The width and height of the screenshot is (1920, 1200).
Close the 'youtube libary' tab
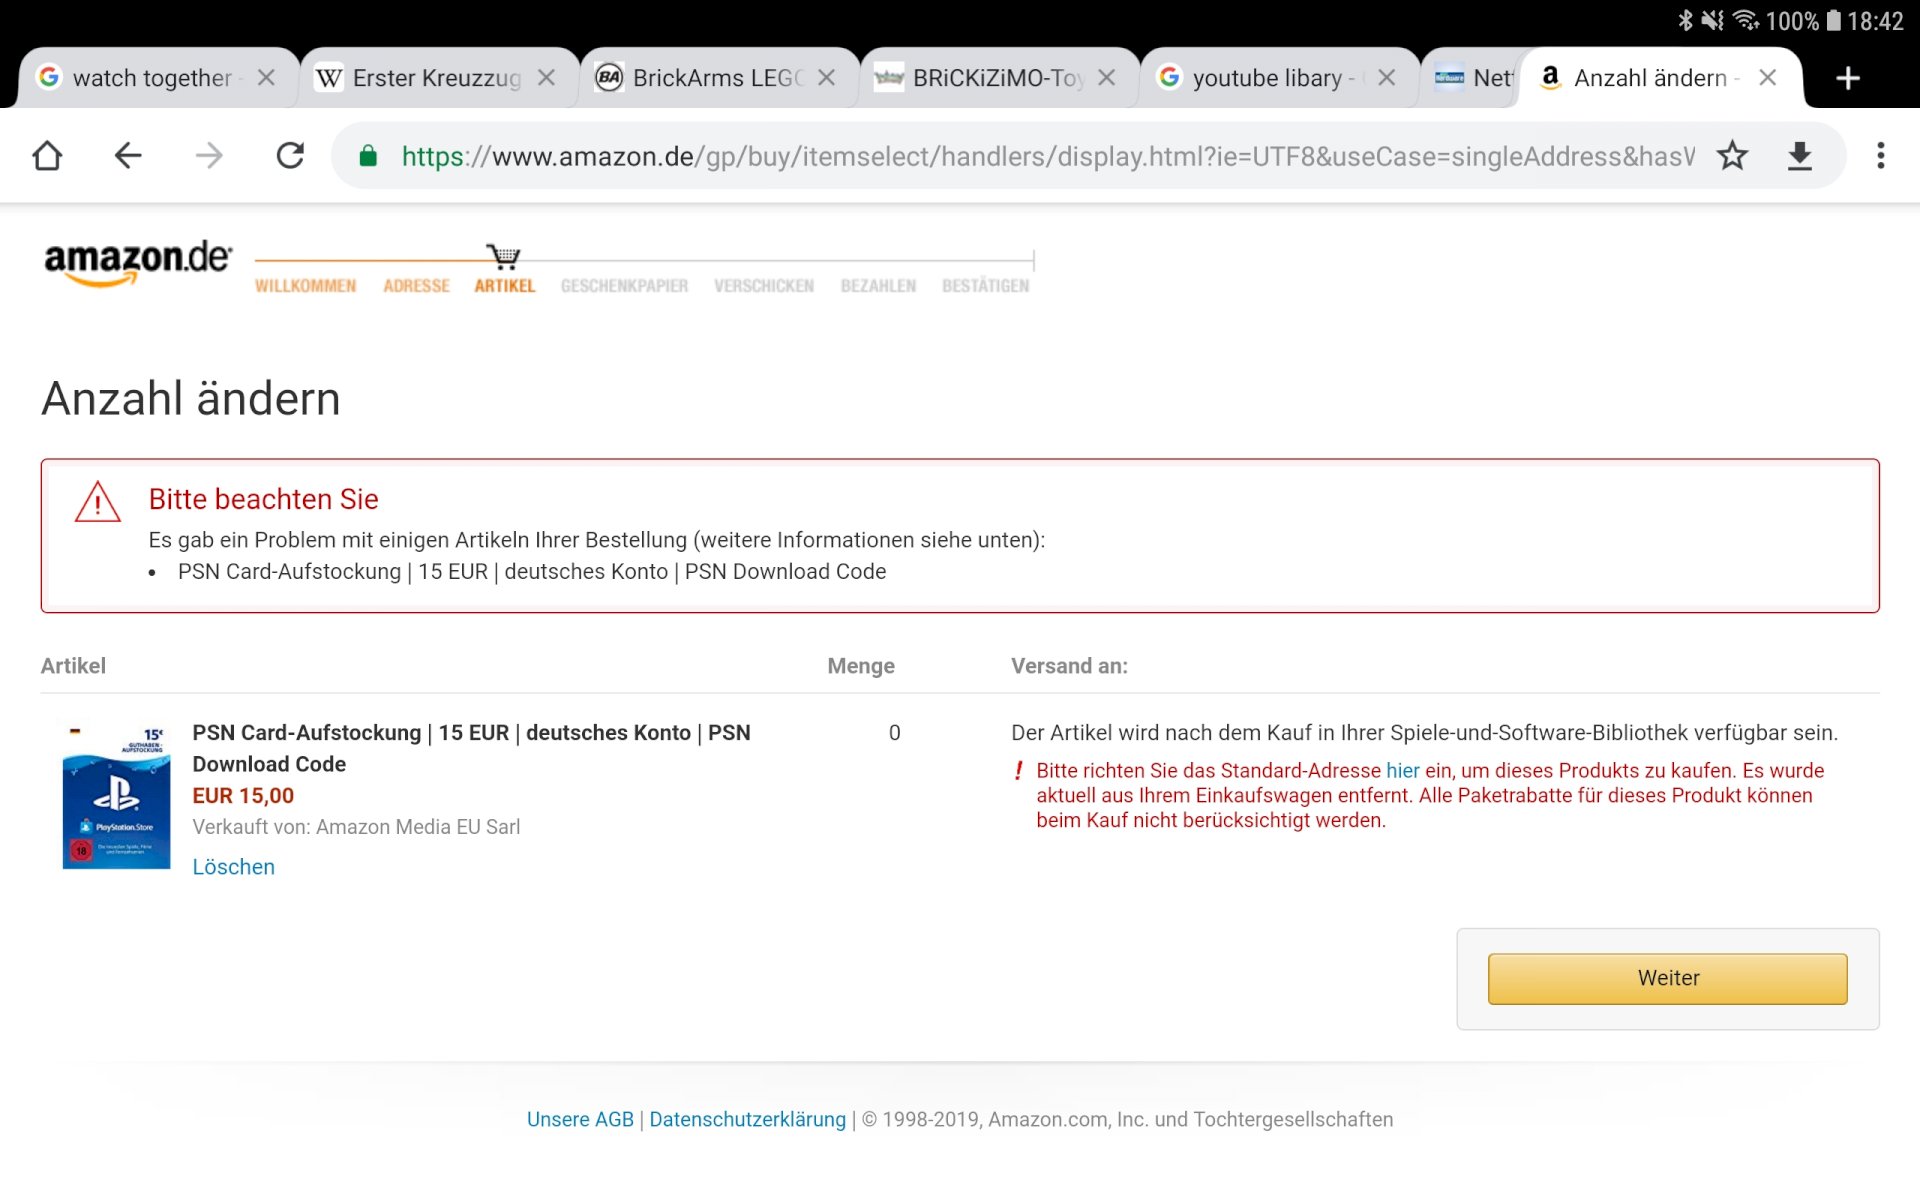1386,78
